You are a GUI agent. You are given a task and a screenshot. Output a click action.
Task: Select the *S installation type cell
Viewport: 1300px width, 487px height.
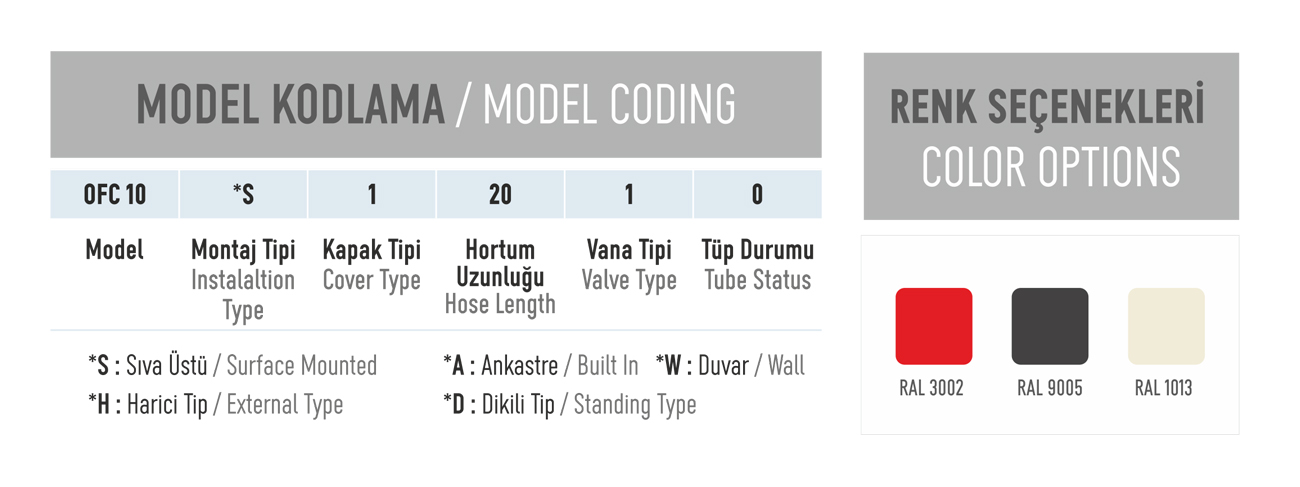click(243, 195)
